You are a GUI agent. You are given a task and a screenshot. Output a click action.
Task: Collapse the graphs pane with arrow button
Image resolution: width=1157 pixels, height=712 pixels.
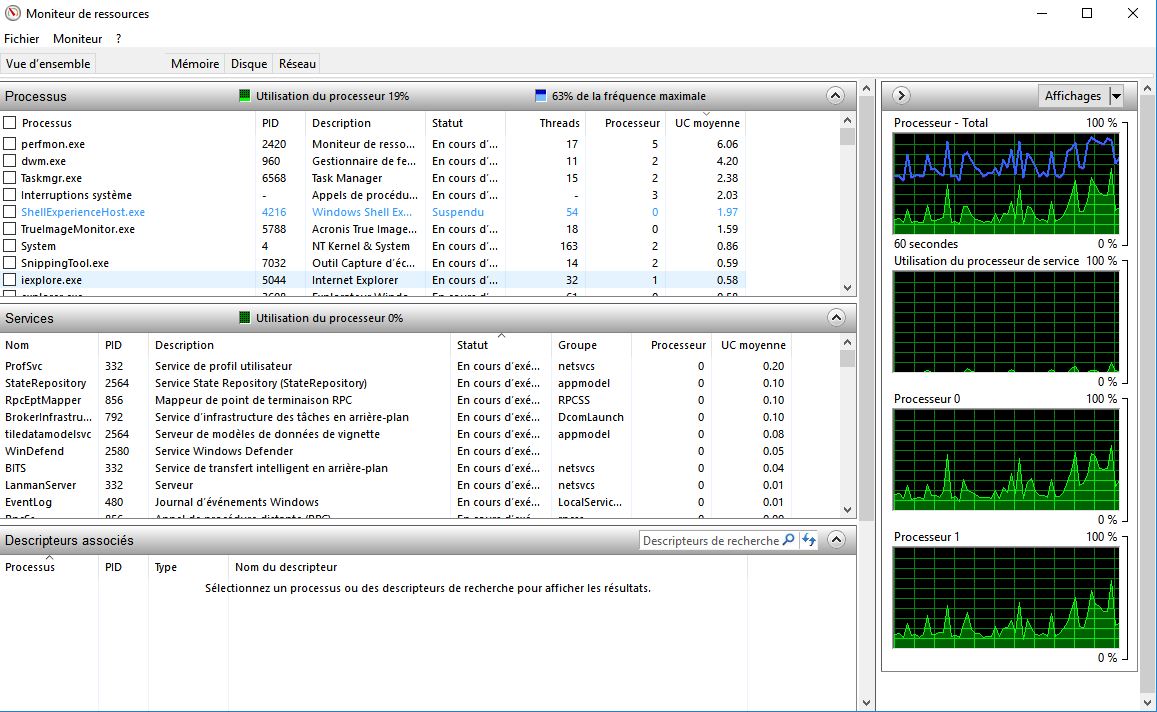pyautogui.click(x=901, y=95)
